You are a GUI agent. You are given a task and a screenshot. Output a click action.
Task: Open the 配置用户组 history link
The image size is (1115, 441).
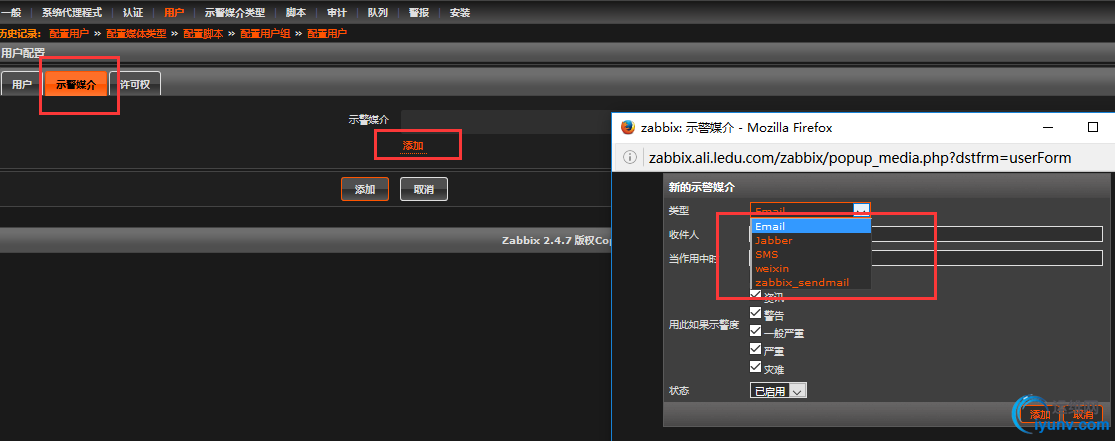265,33
